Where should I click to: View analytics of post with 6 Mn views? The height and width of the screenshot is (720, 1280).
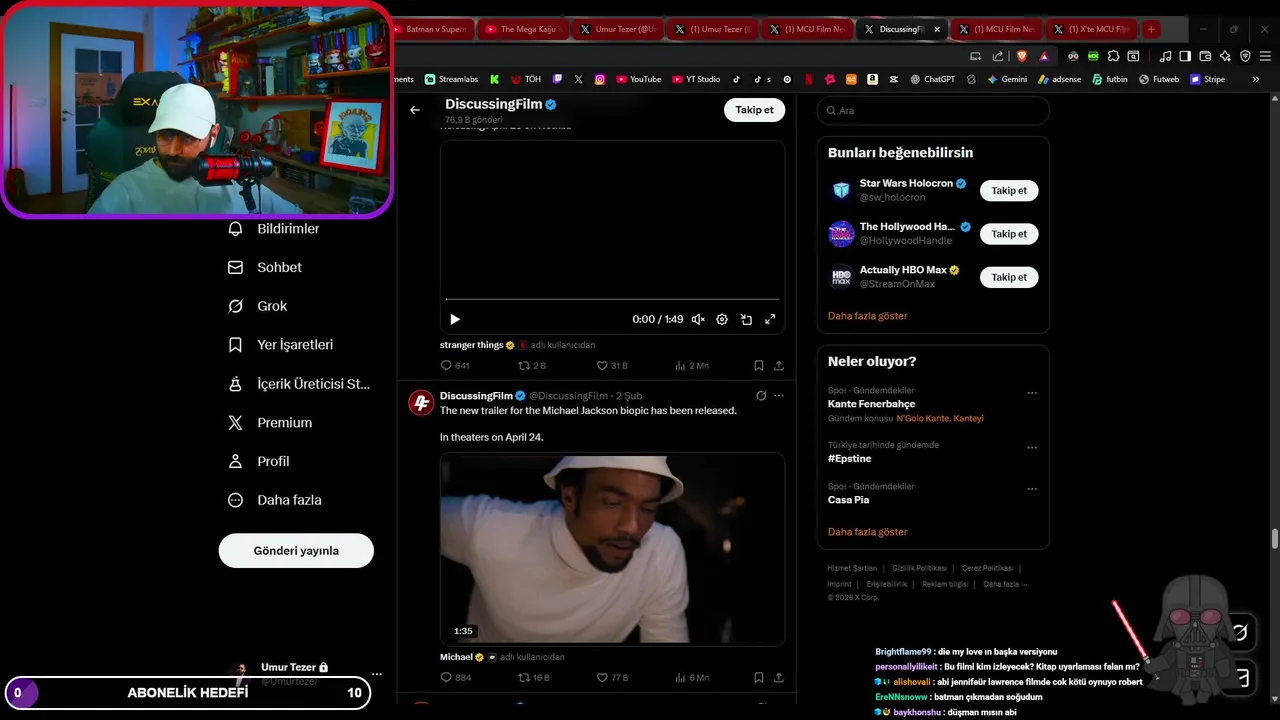[x=692, y=677]
